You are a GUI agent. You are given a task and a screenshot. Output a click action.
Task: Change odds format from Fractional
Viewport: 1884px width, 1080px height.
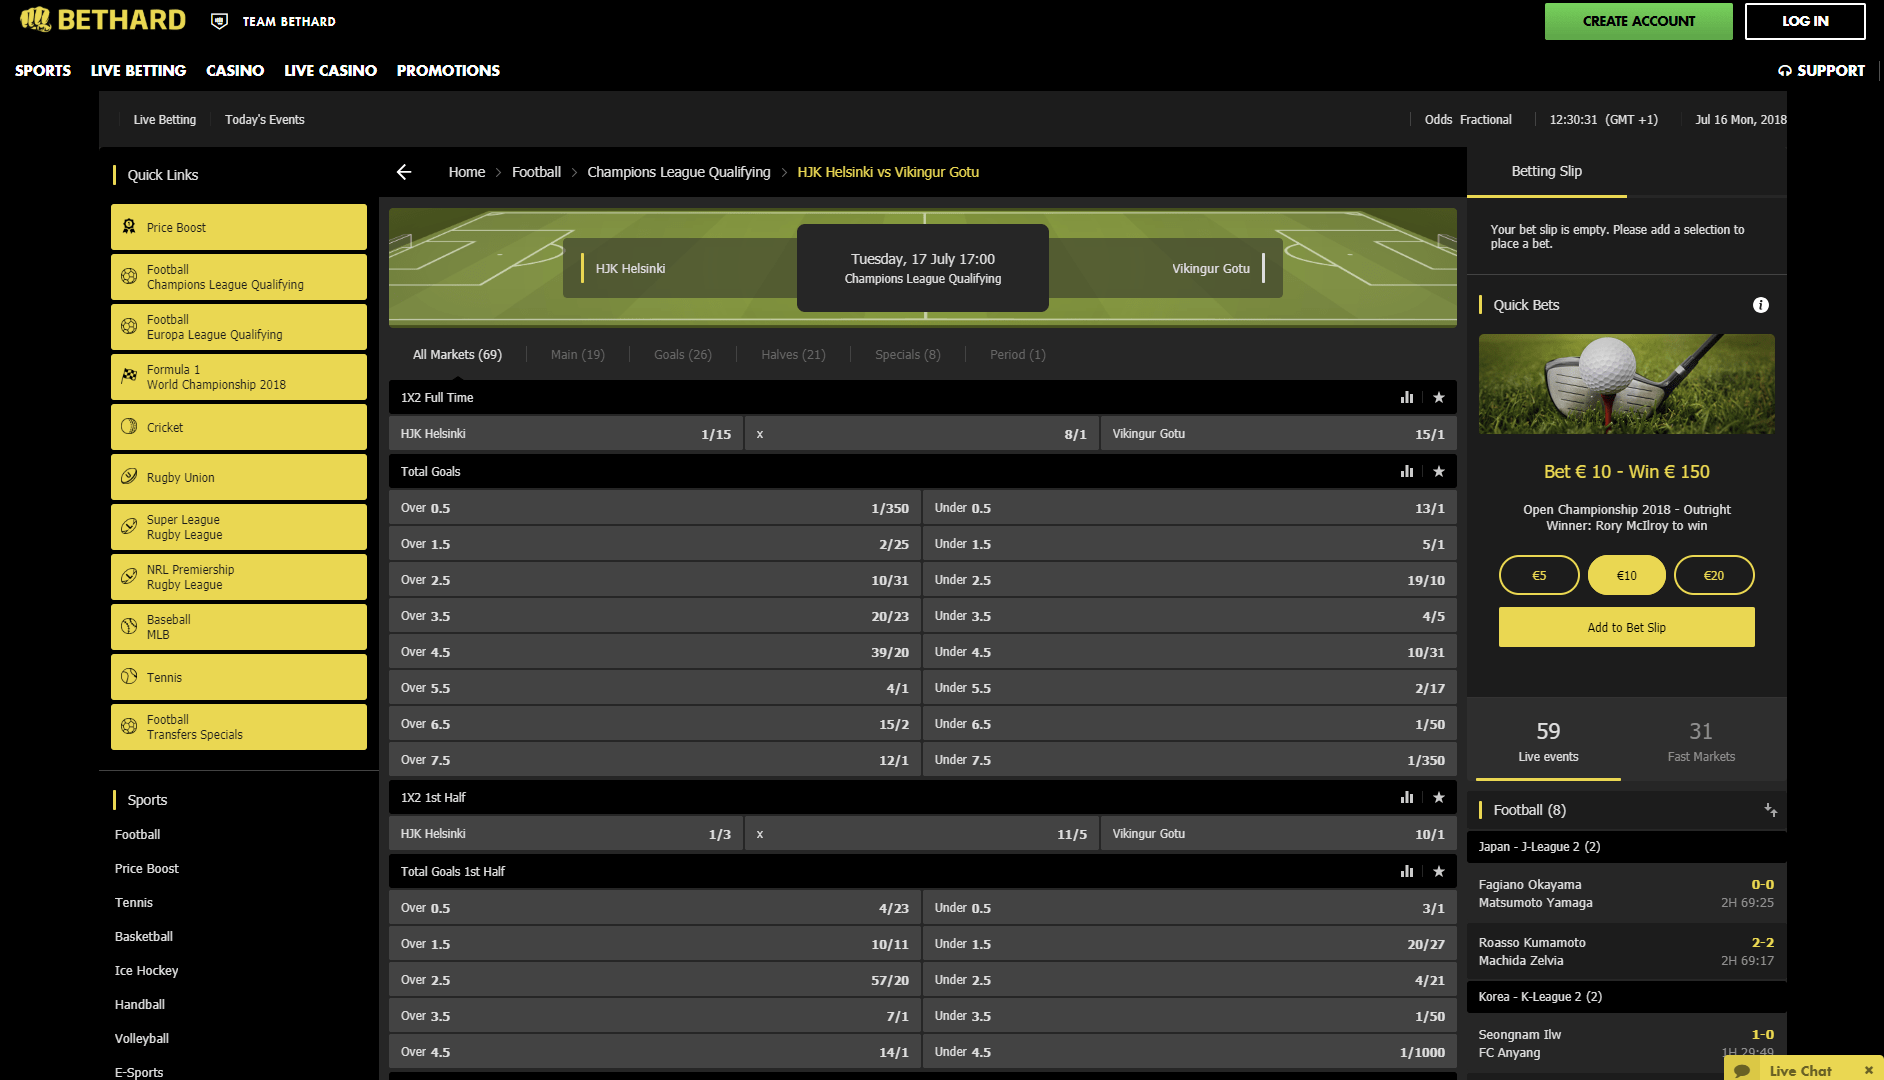pos(1485,120)
